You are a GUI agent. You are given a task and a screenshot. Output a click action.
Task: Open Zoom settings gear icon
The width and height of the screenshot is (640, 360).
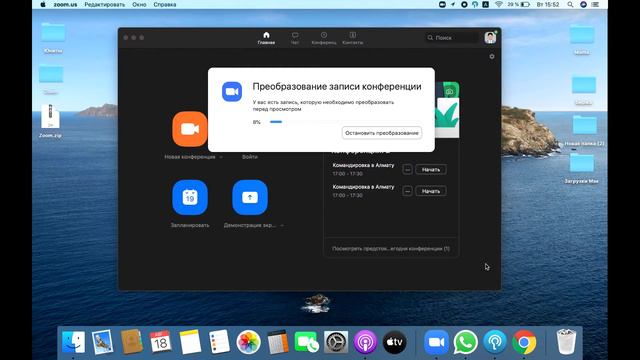point(492,57)
